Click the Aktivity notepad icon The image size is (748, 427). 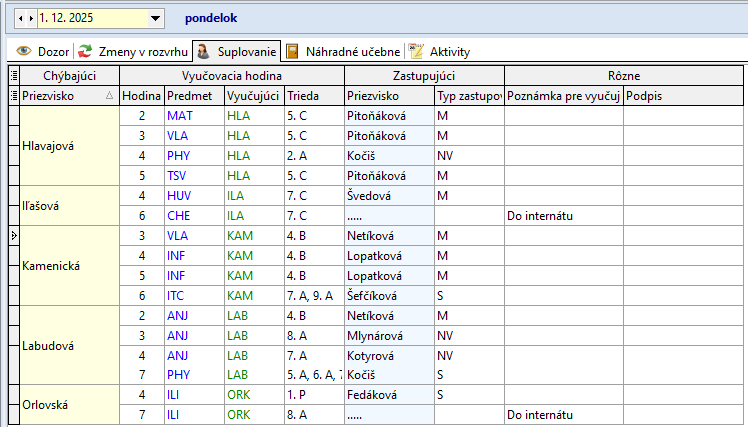tap(416, 51)
